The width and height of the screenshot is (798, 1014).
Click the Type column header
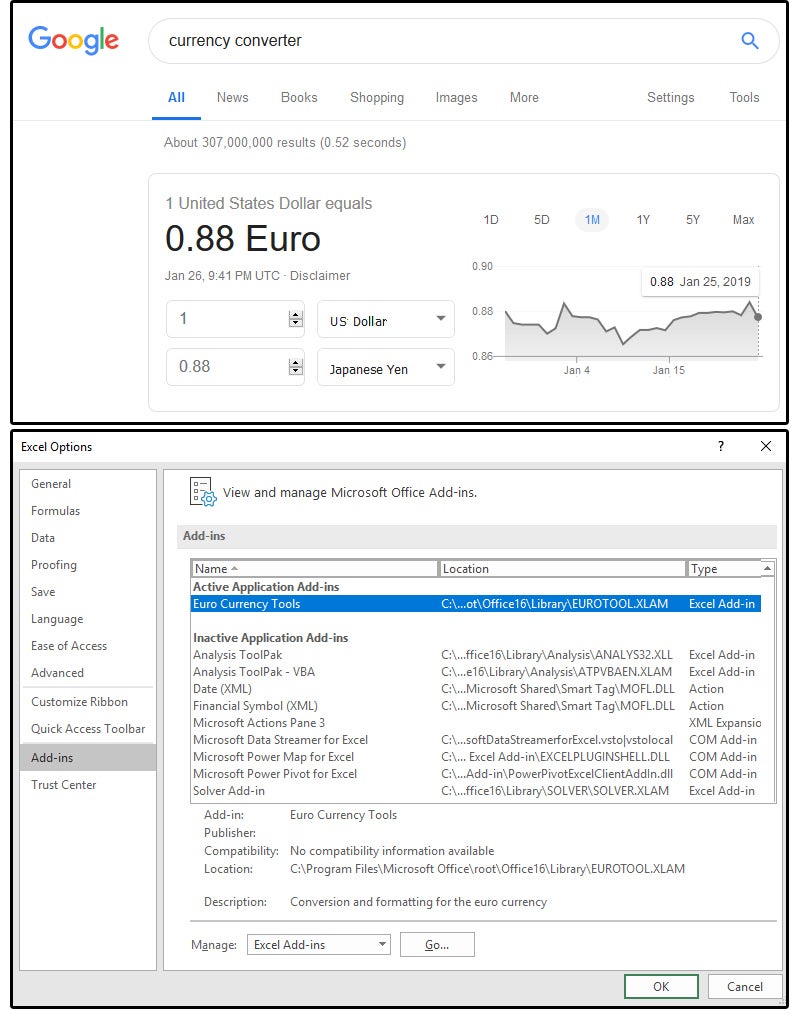click(x=723, y=568)
